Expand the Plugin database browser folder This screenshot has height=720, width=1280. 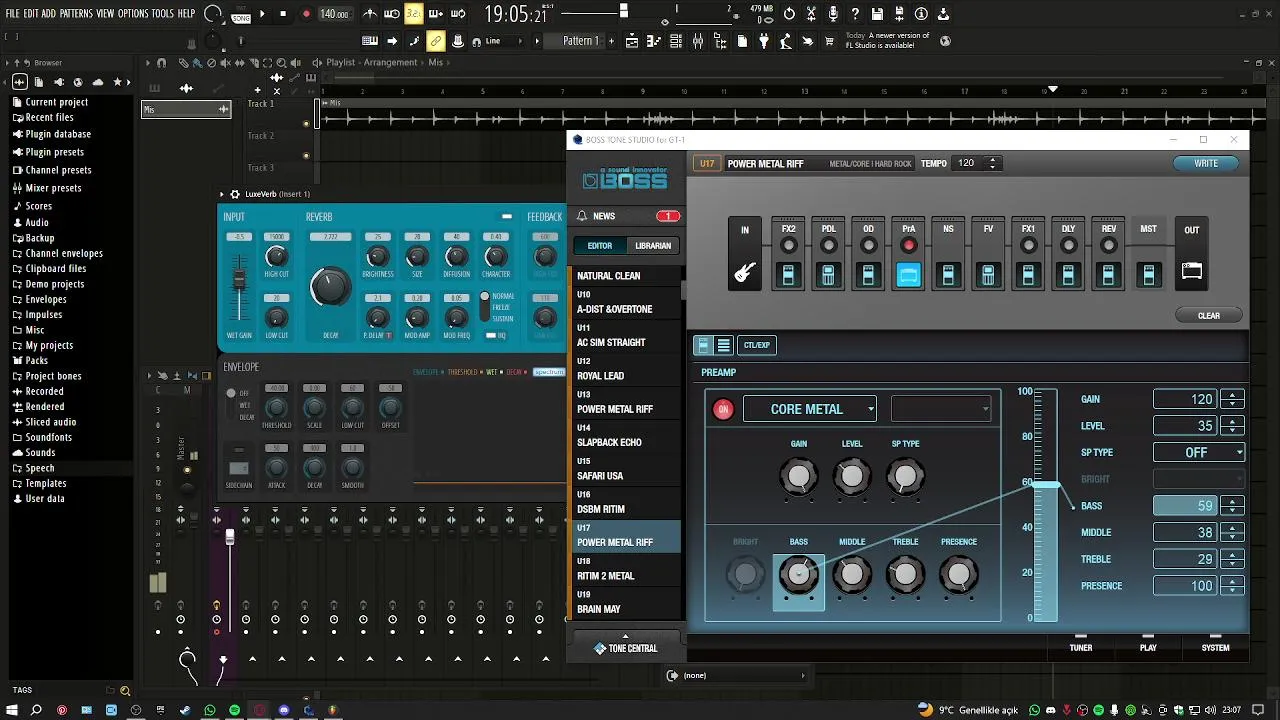57,134
